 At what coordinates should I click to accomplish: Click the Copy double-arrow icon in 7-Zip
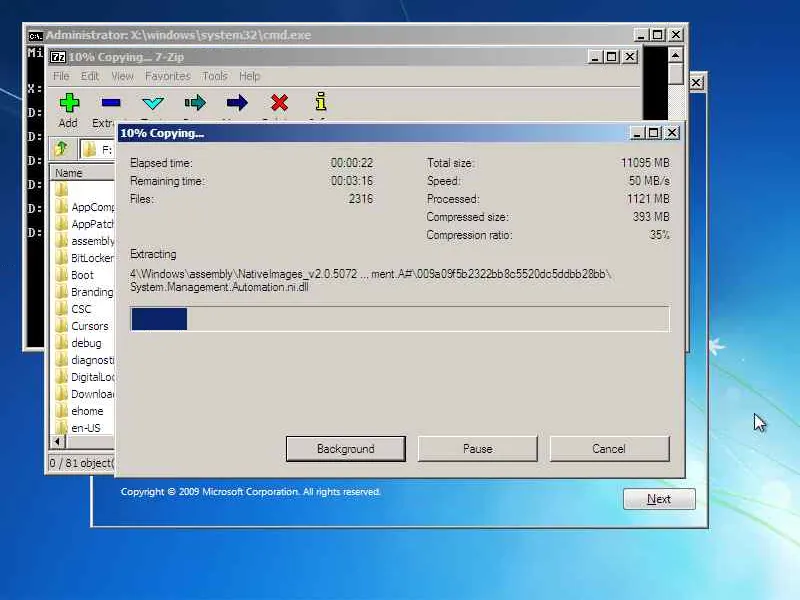coord(195,103)
